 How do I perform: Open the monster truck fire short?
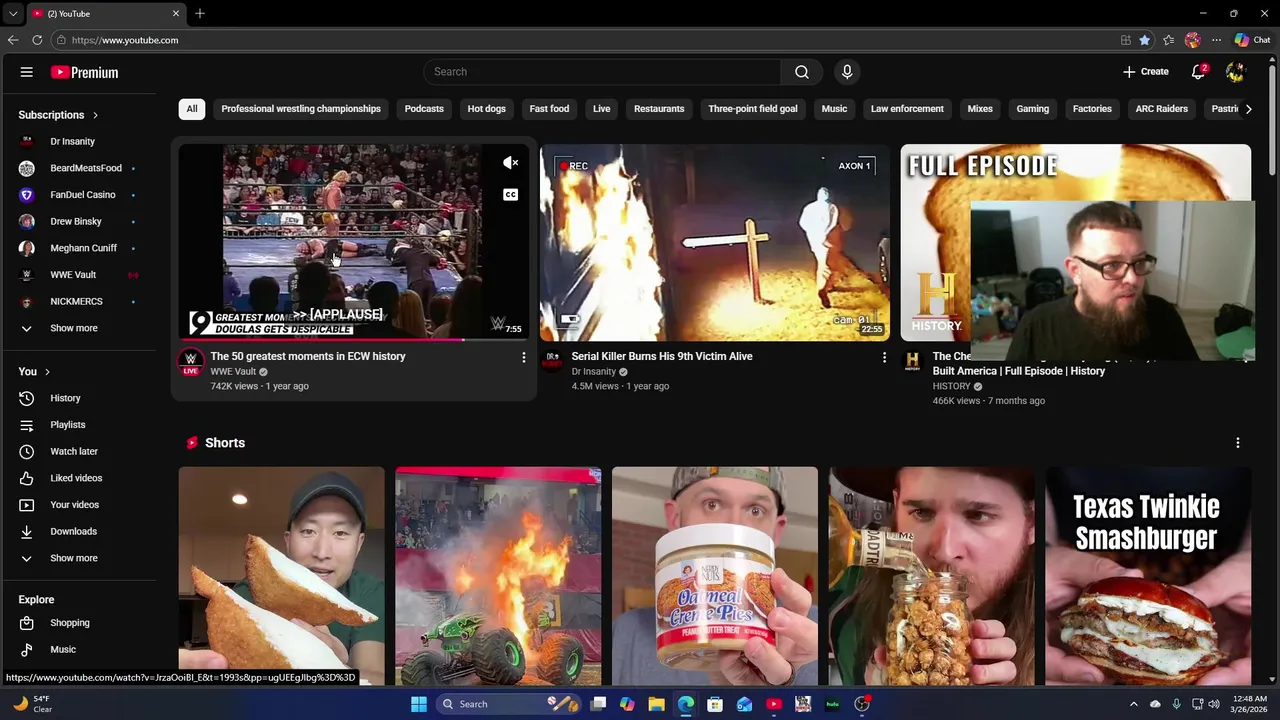point(498,576)
